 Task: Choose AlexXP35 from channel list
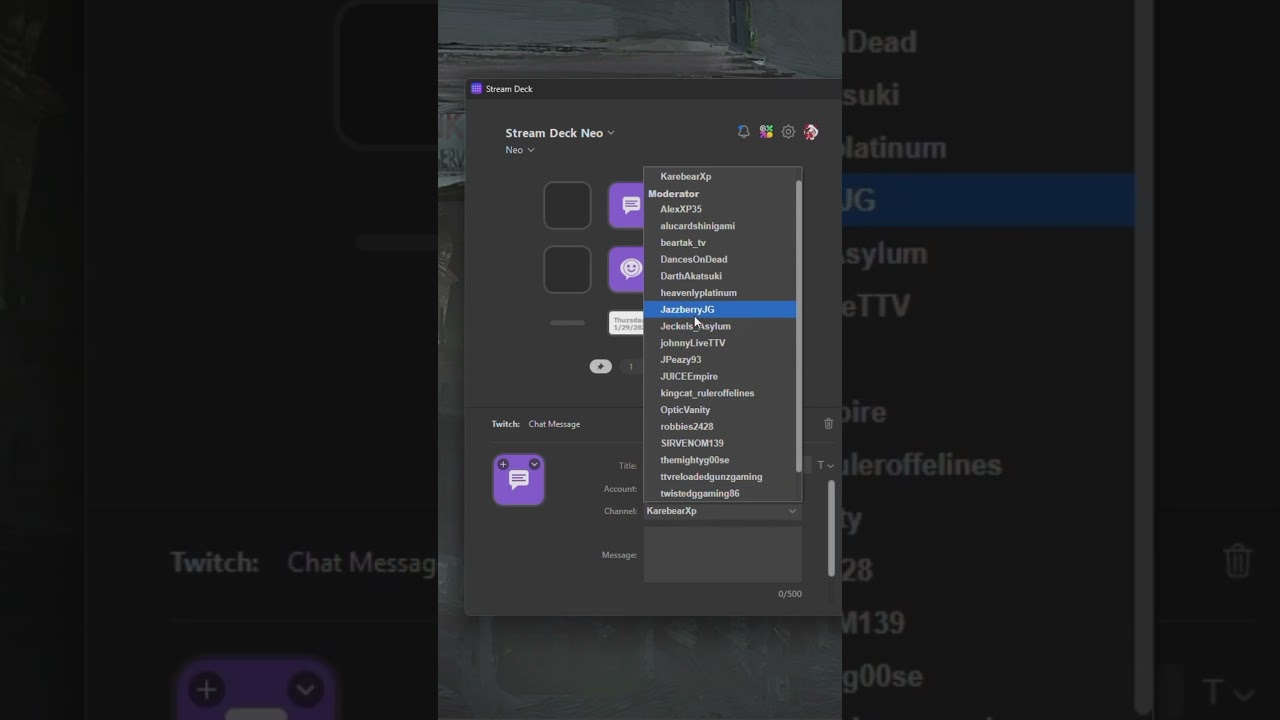click(x=719, y=209)
